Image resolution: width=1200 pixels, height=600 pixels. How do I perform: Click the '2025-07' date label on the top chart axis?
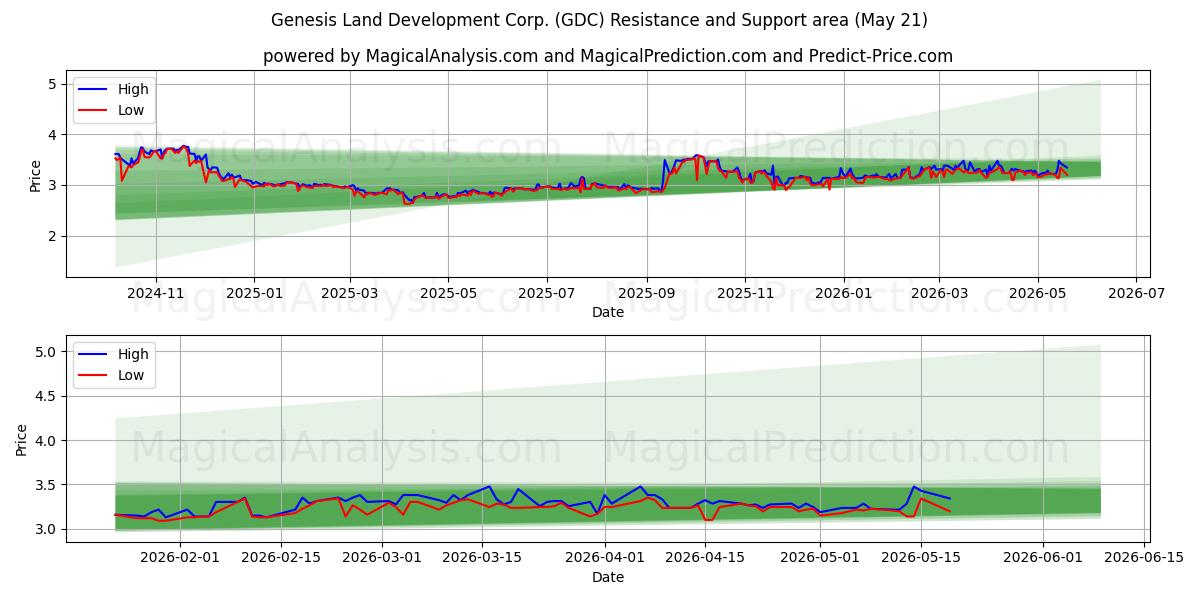pos(546,294)
